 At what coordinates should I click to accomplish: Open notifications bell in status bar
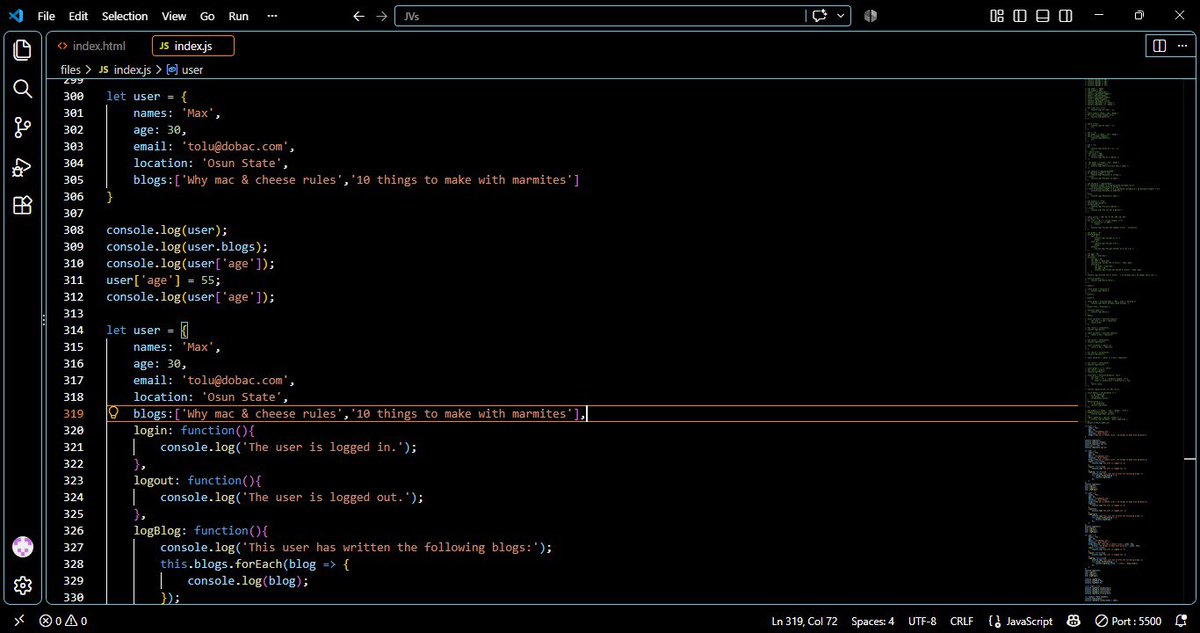tap(1181, 621)
